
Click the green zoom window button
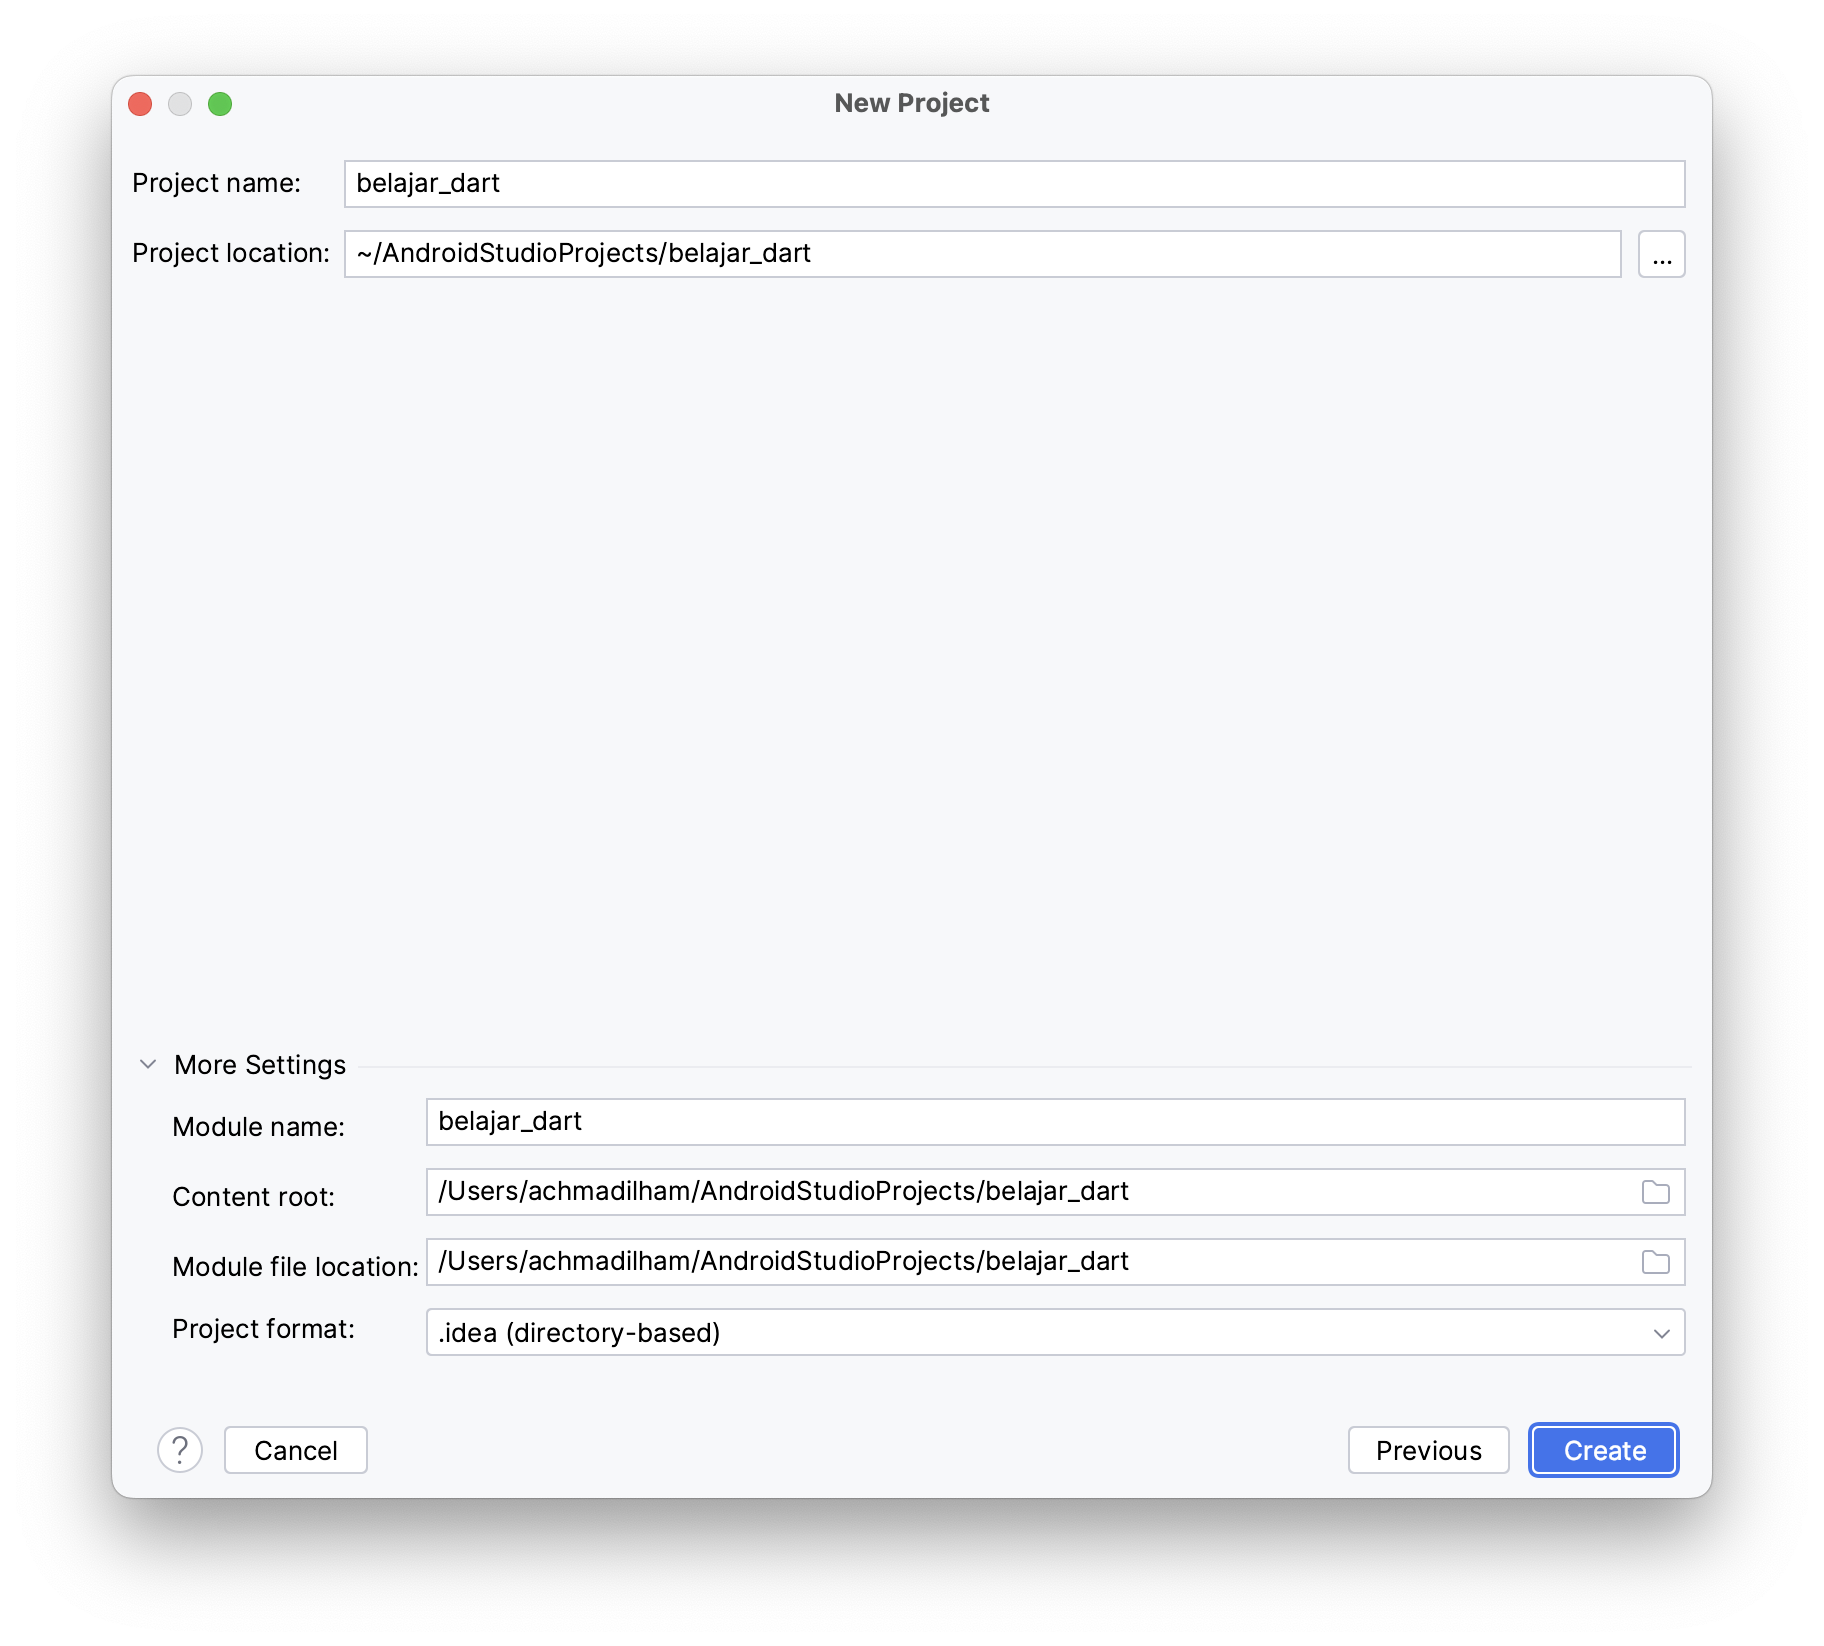(220, 104)
